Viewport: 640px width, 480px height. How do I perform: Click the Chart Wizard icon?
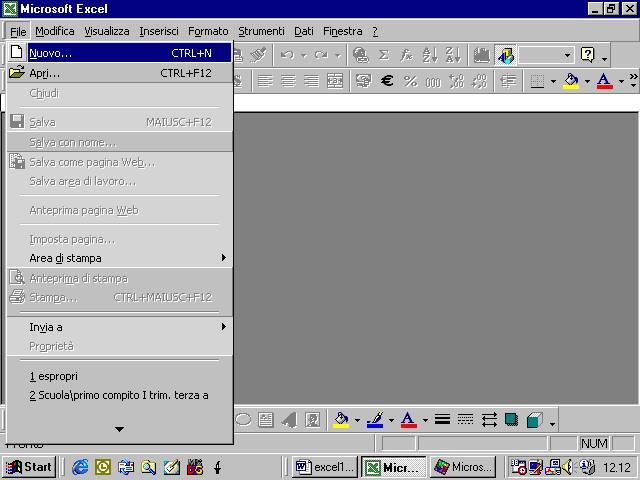click(482, 55)
